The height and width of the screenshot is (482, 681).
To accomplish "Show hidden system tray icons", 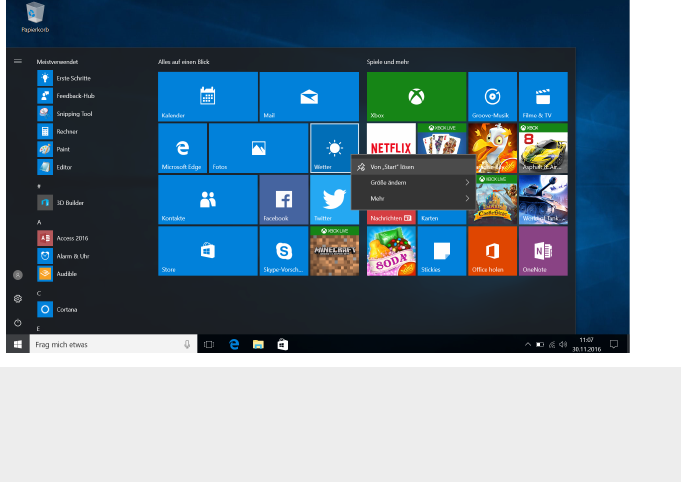I will tap(528, 344).
